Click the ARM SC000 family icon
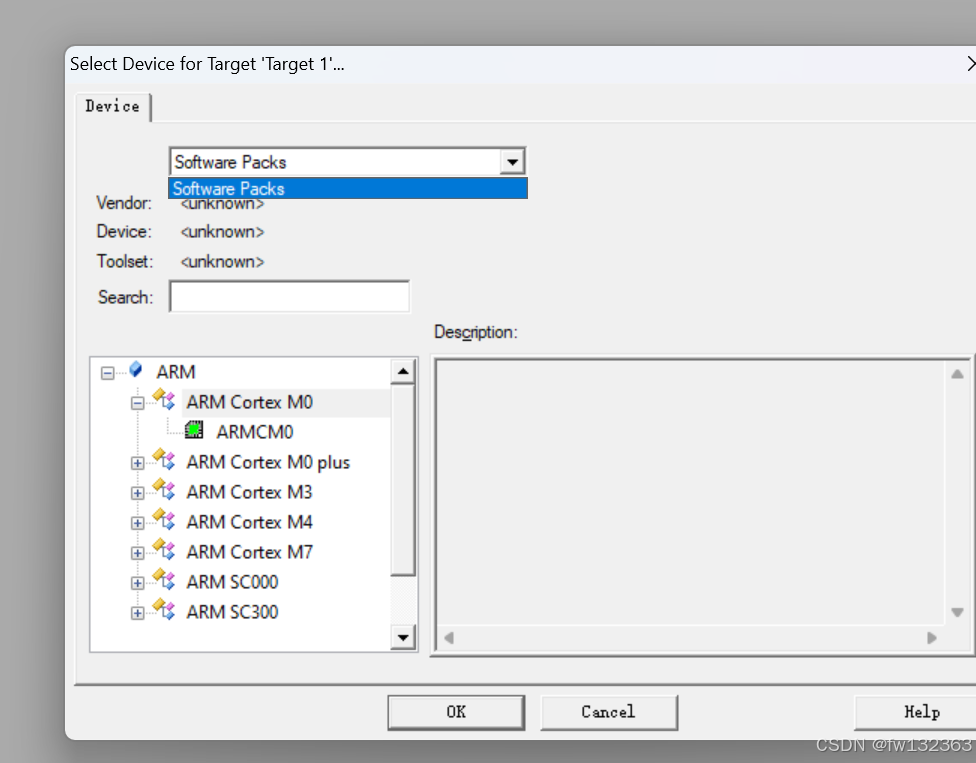 point(164,579)
